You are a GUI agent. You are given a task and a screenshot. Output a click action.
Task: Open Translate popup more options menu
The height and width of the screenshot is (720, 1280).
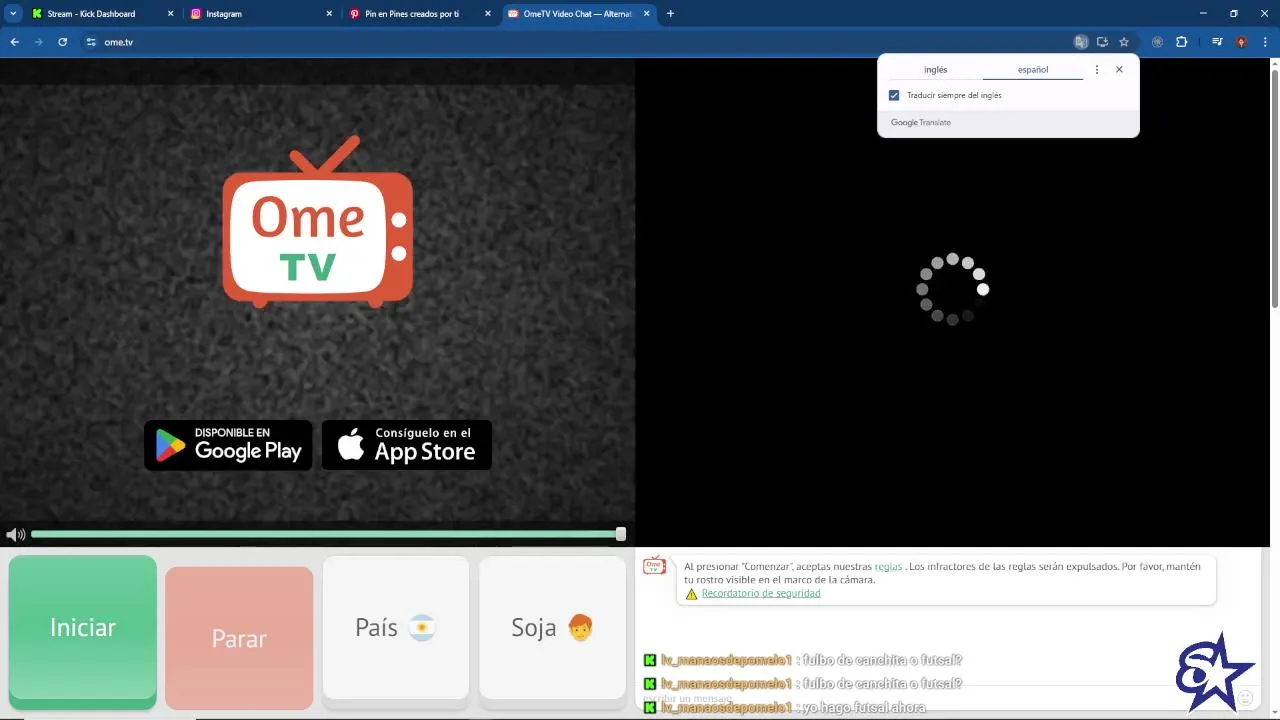pos(1097,70)
